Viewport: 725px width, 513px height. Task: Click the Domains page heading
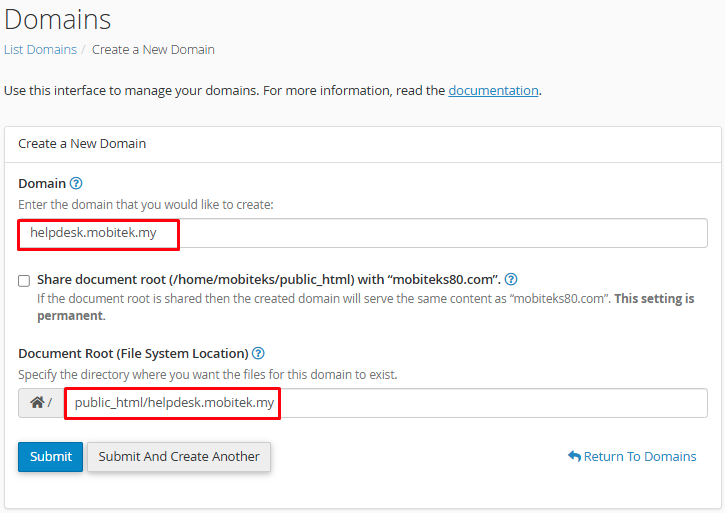pos(58,19)
